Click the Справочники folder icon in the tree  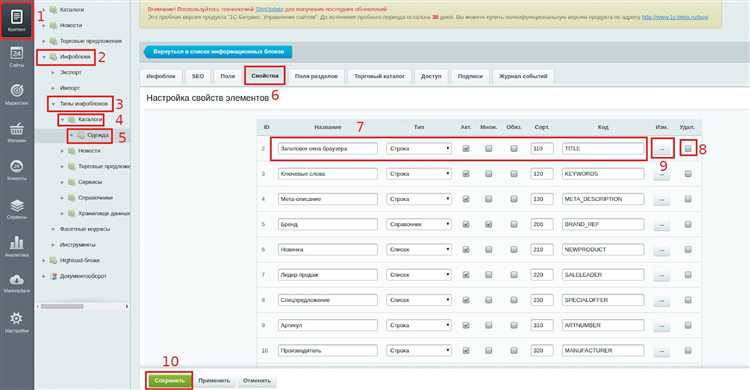coord(72,198)
